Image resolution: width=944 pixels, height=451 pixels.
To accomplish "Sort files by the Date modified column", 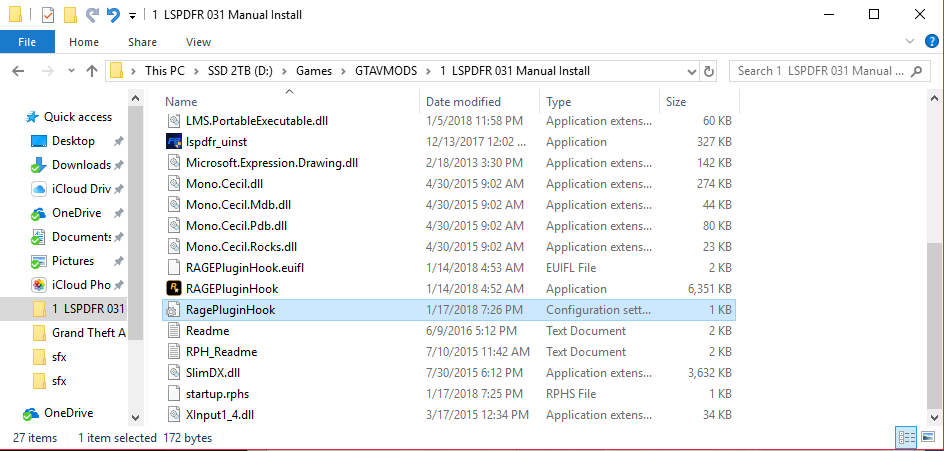I will coord(463,102).
